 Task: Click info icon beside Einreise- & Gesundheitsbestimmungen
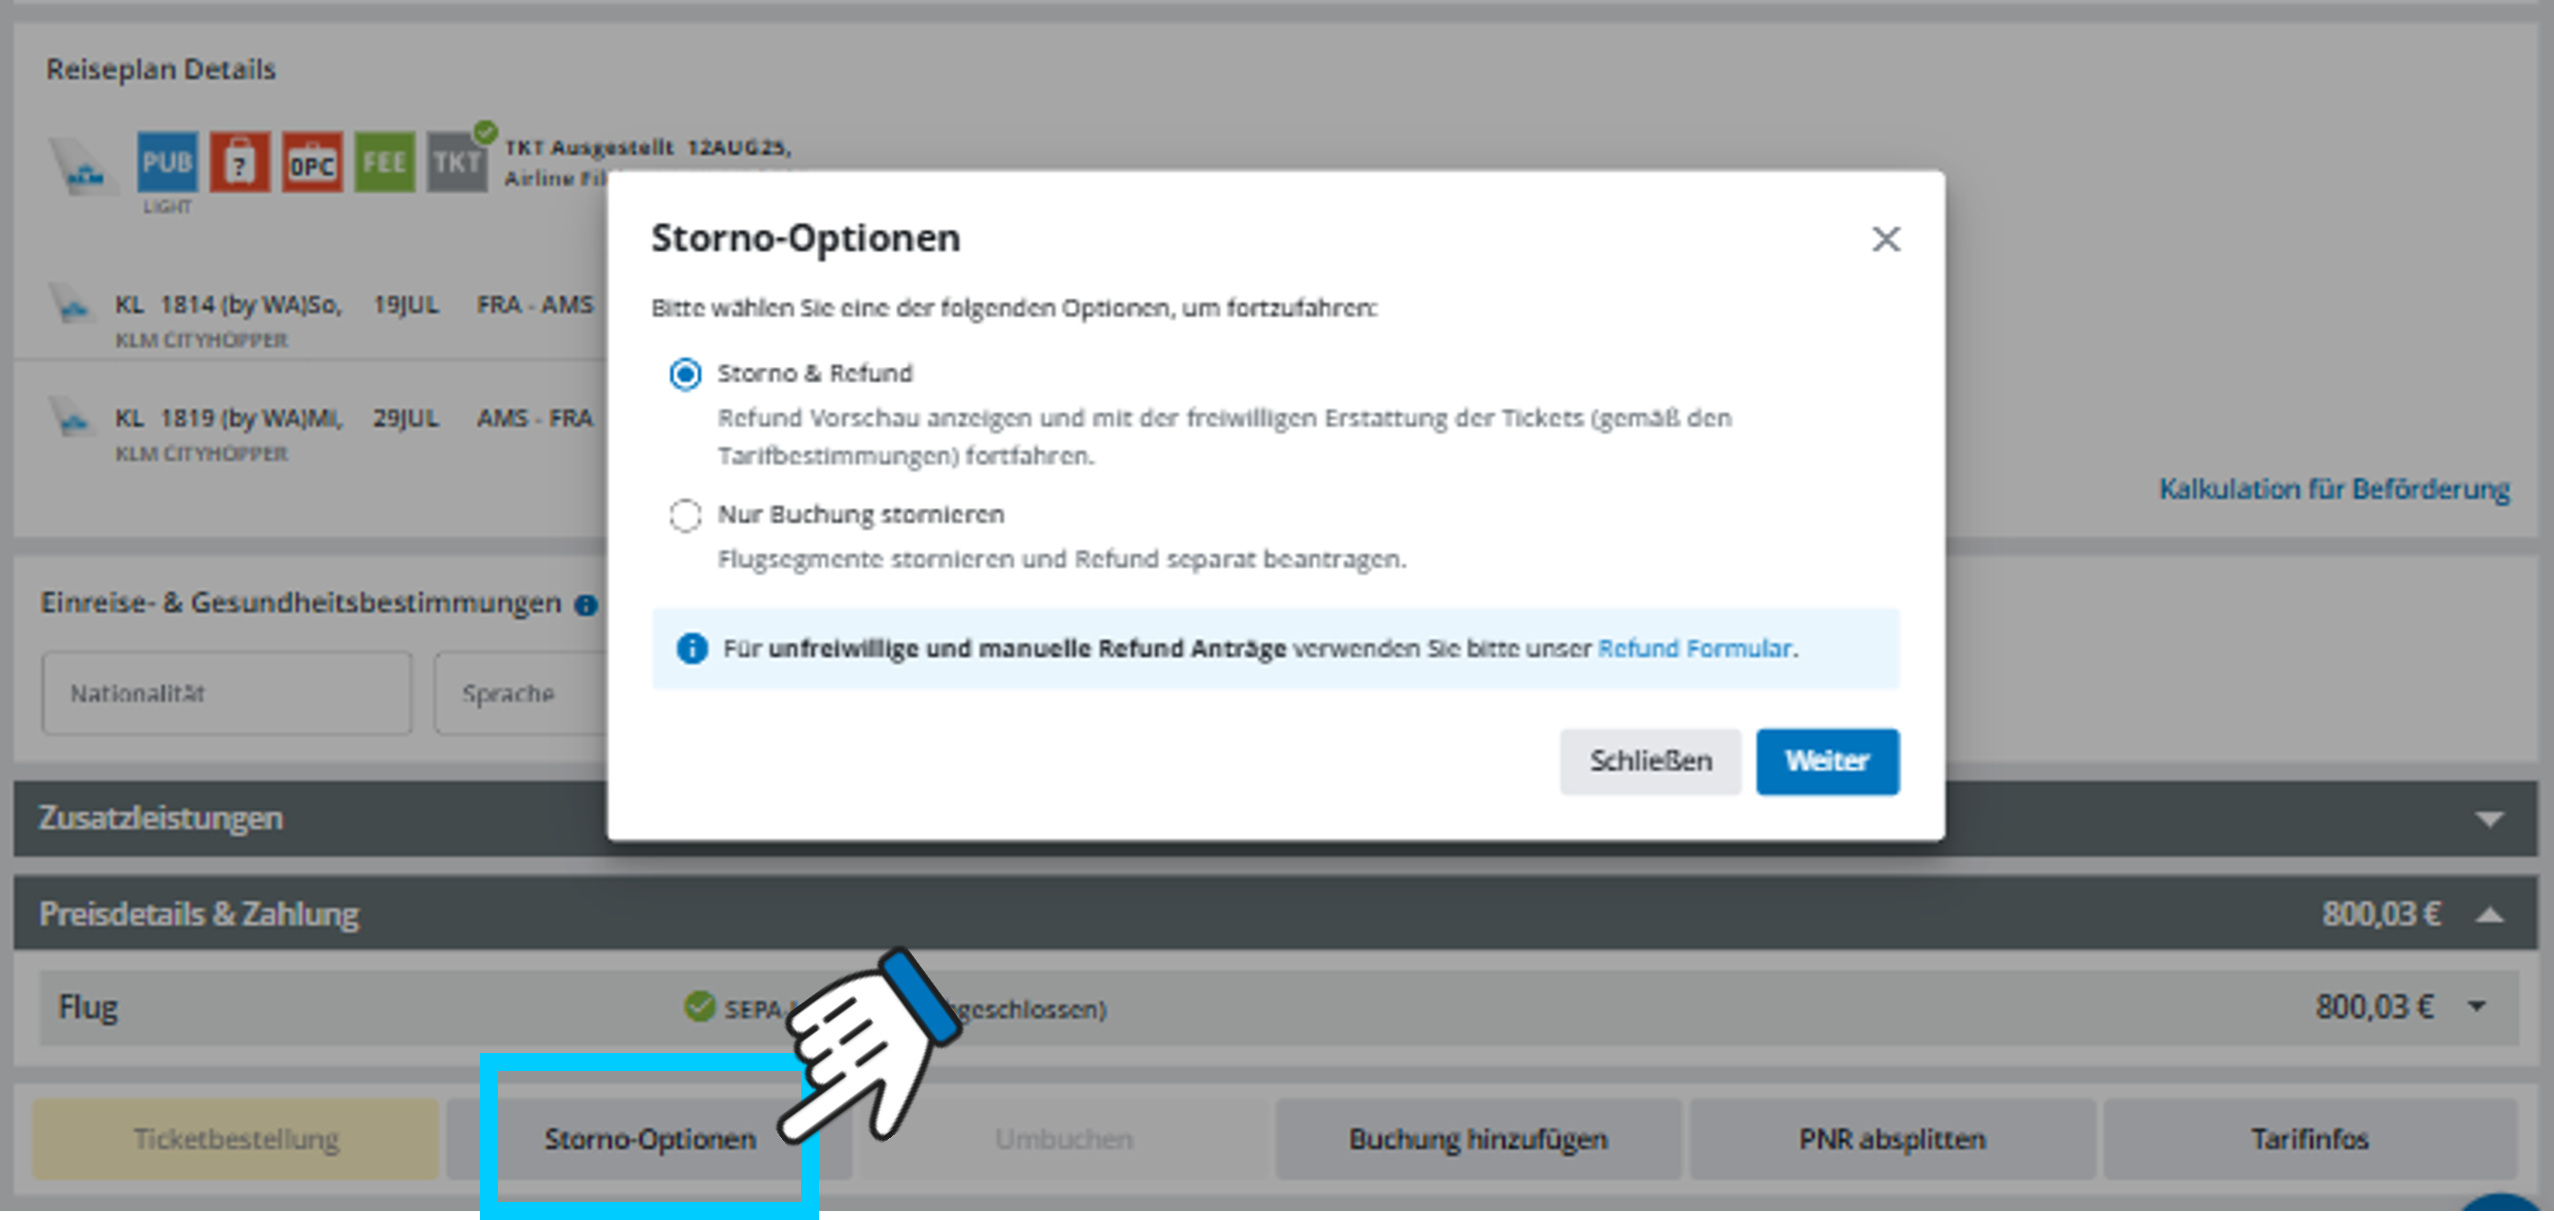pyautogui.click(x=586, y=605)
